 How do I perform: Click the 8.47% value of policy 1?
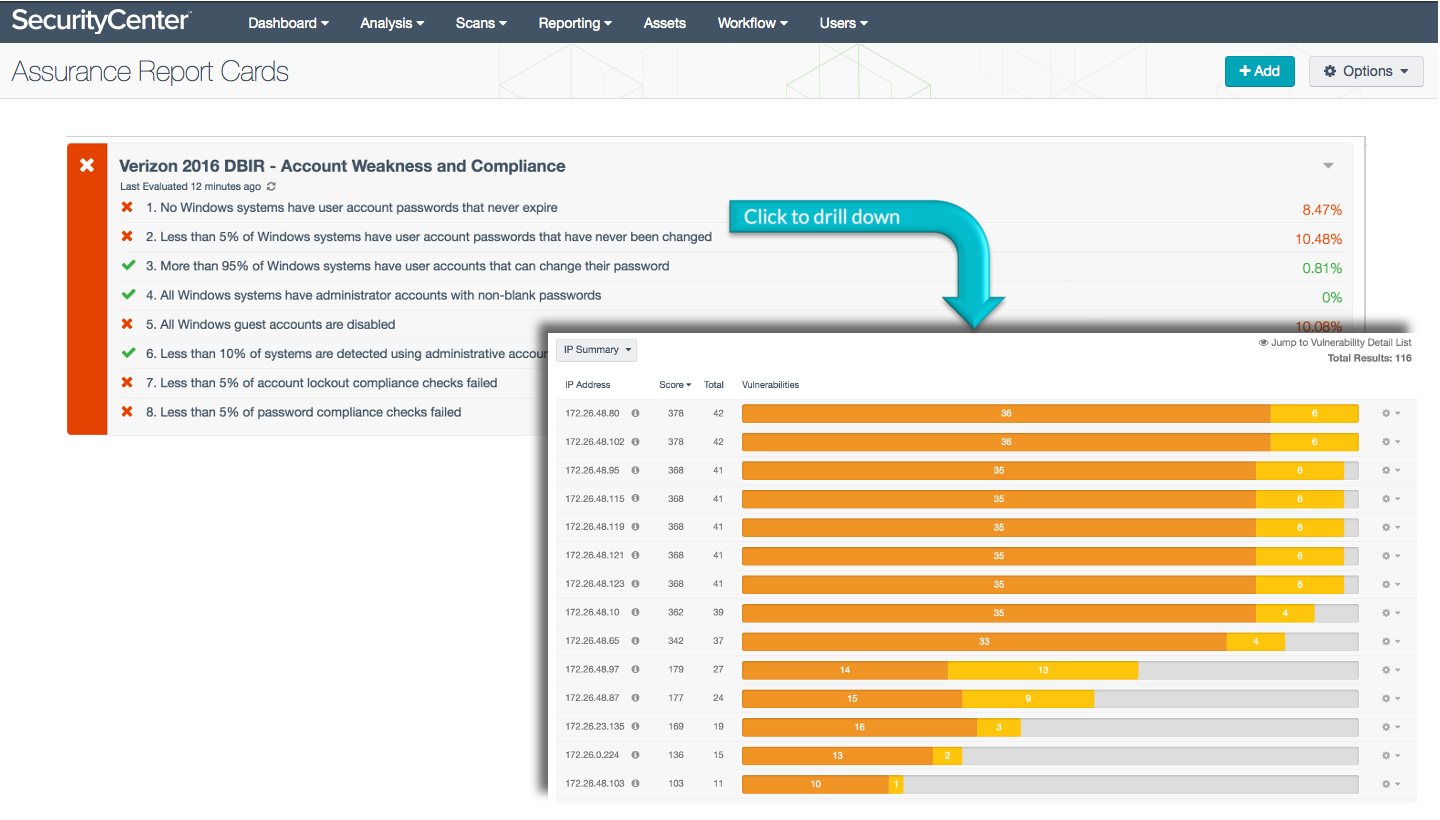pyautogui.click(x=1322, y=210)
